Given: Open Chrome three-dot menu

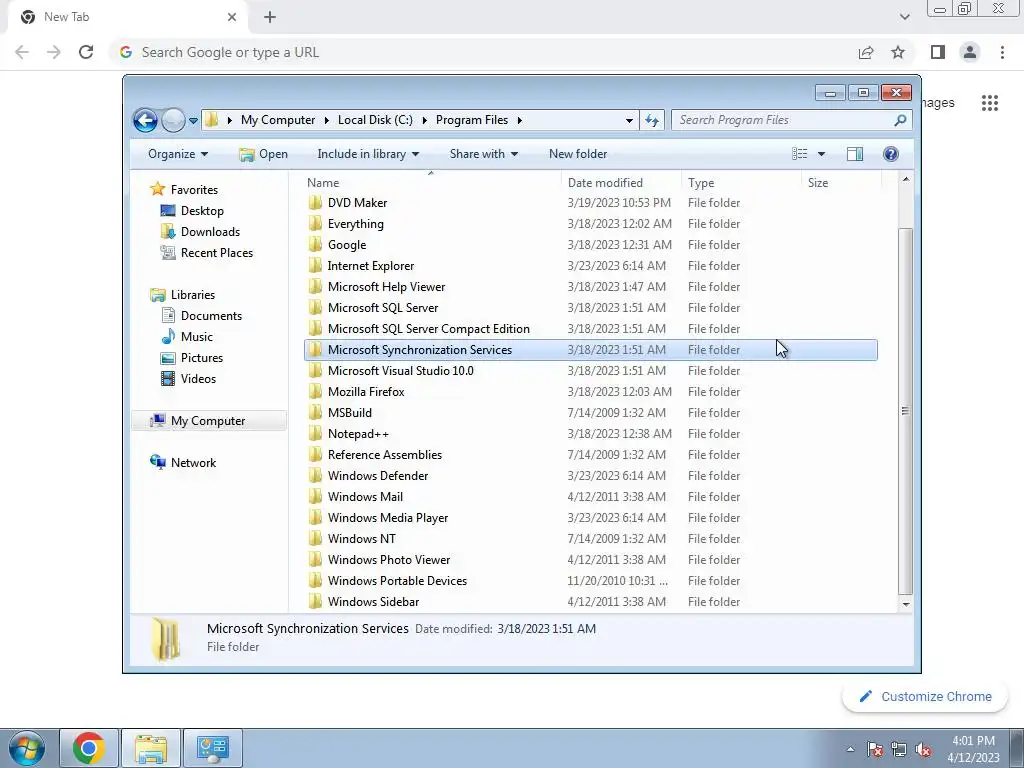Looking at the screenshot, I should point(1002,52).
